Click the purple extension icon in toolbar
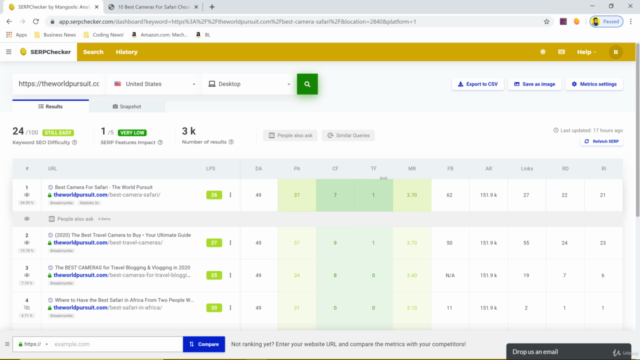Viewport: 640px width, 360px height. click(563, 22)
